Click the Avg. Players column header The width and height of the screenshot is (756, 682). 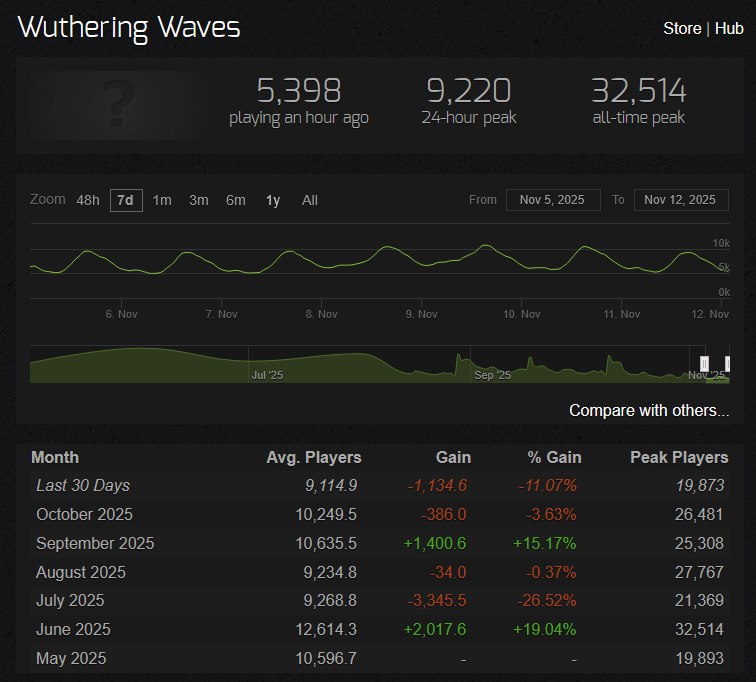[x=314, y=457]
